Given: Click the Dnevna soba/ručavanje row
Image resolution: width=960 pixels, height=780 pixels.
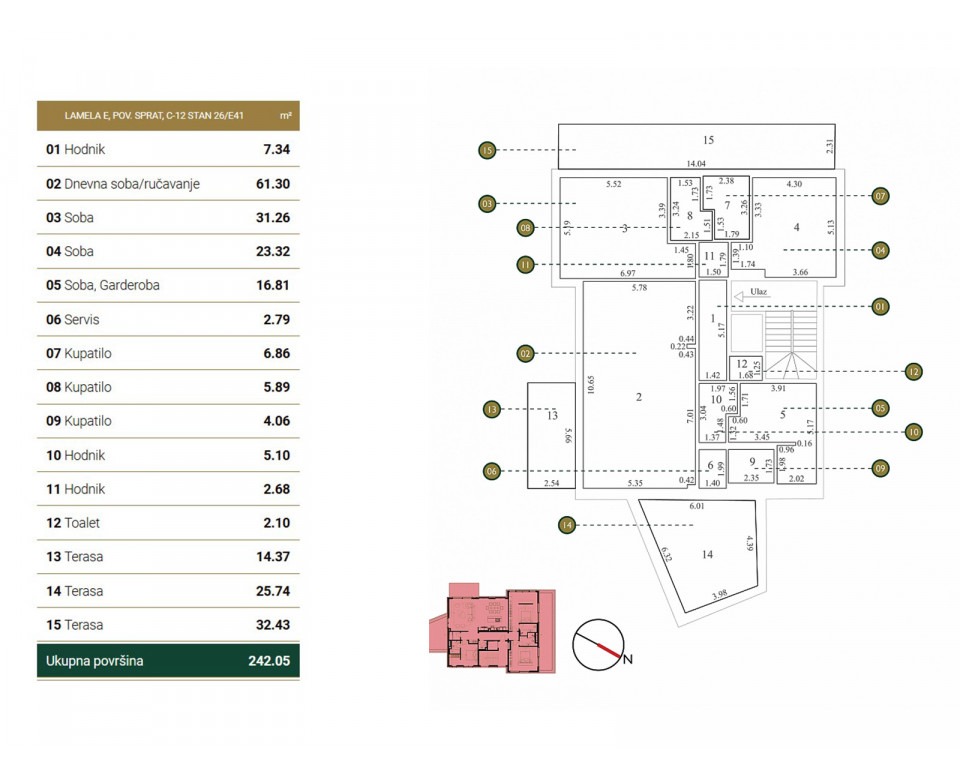Looking at the screenshot, I should (168, 184).
